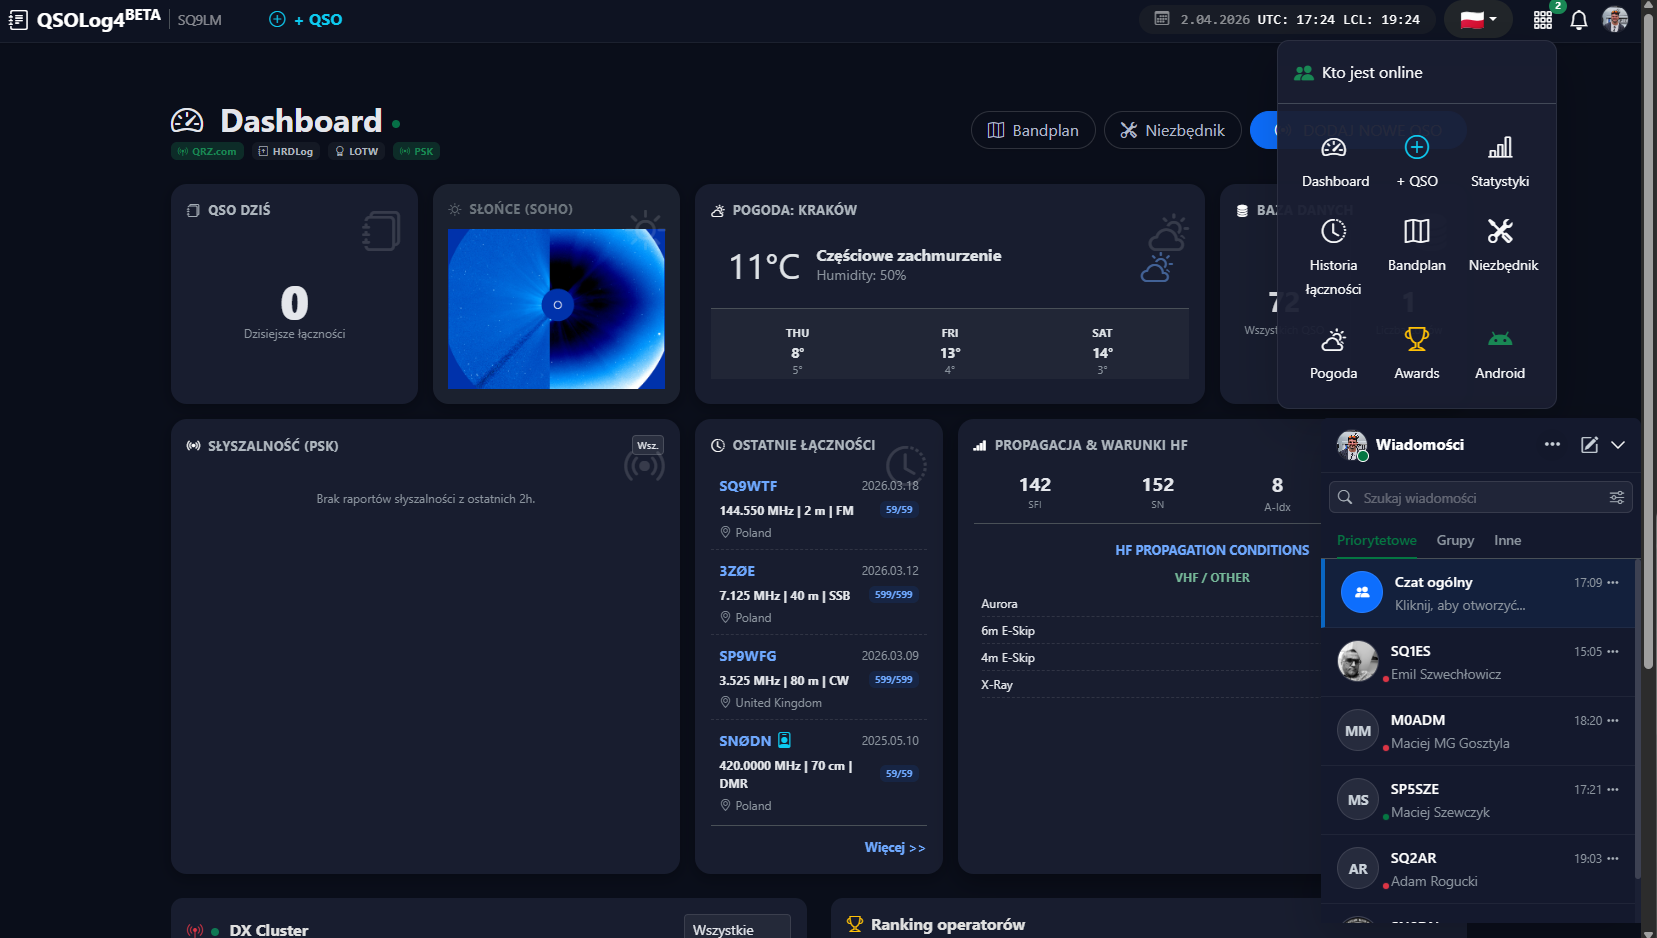Open the language flag dropdown
The height and width of the screenshot is (938, 1657).
1478,19
